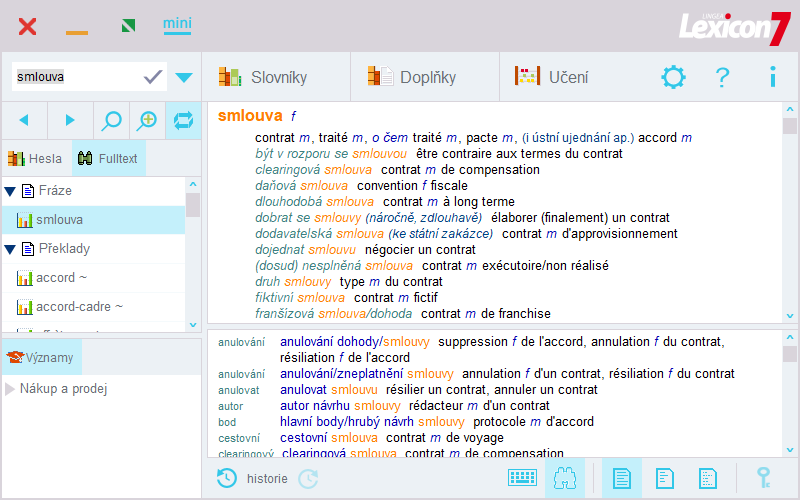Click the magnifier search icon
The height and width of the screenshot is (500, 800).
click(x=112, y=121)
